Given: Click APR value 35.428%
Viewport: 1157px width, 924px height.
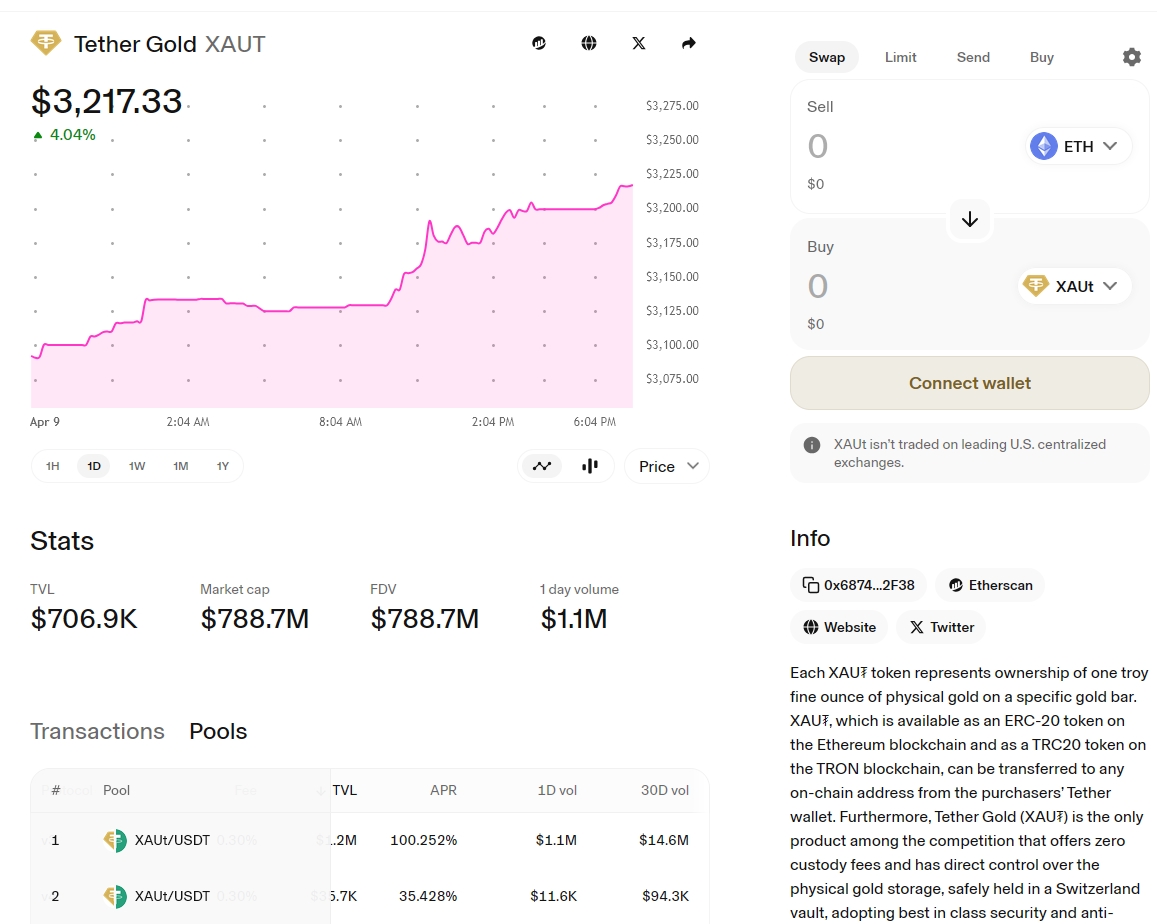Looking at the screenshot, I should click(428, 896).
